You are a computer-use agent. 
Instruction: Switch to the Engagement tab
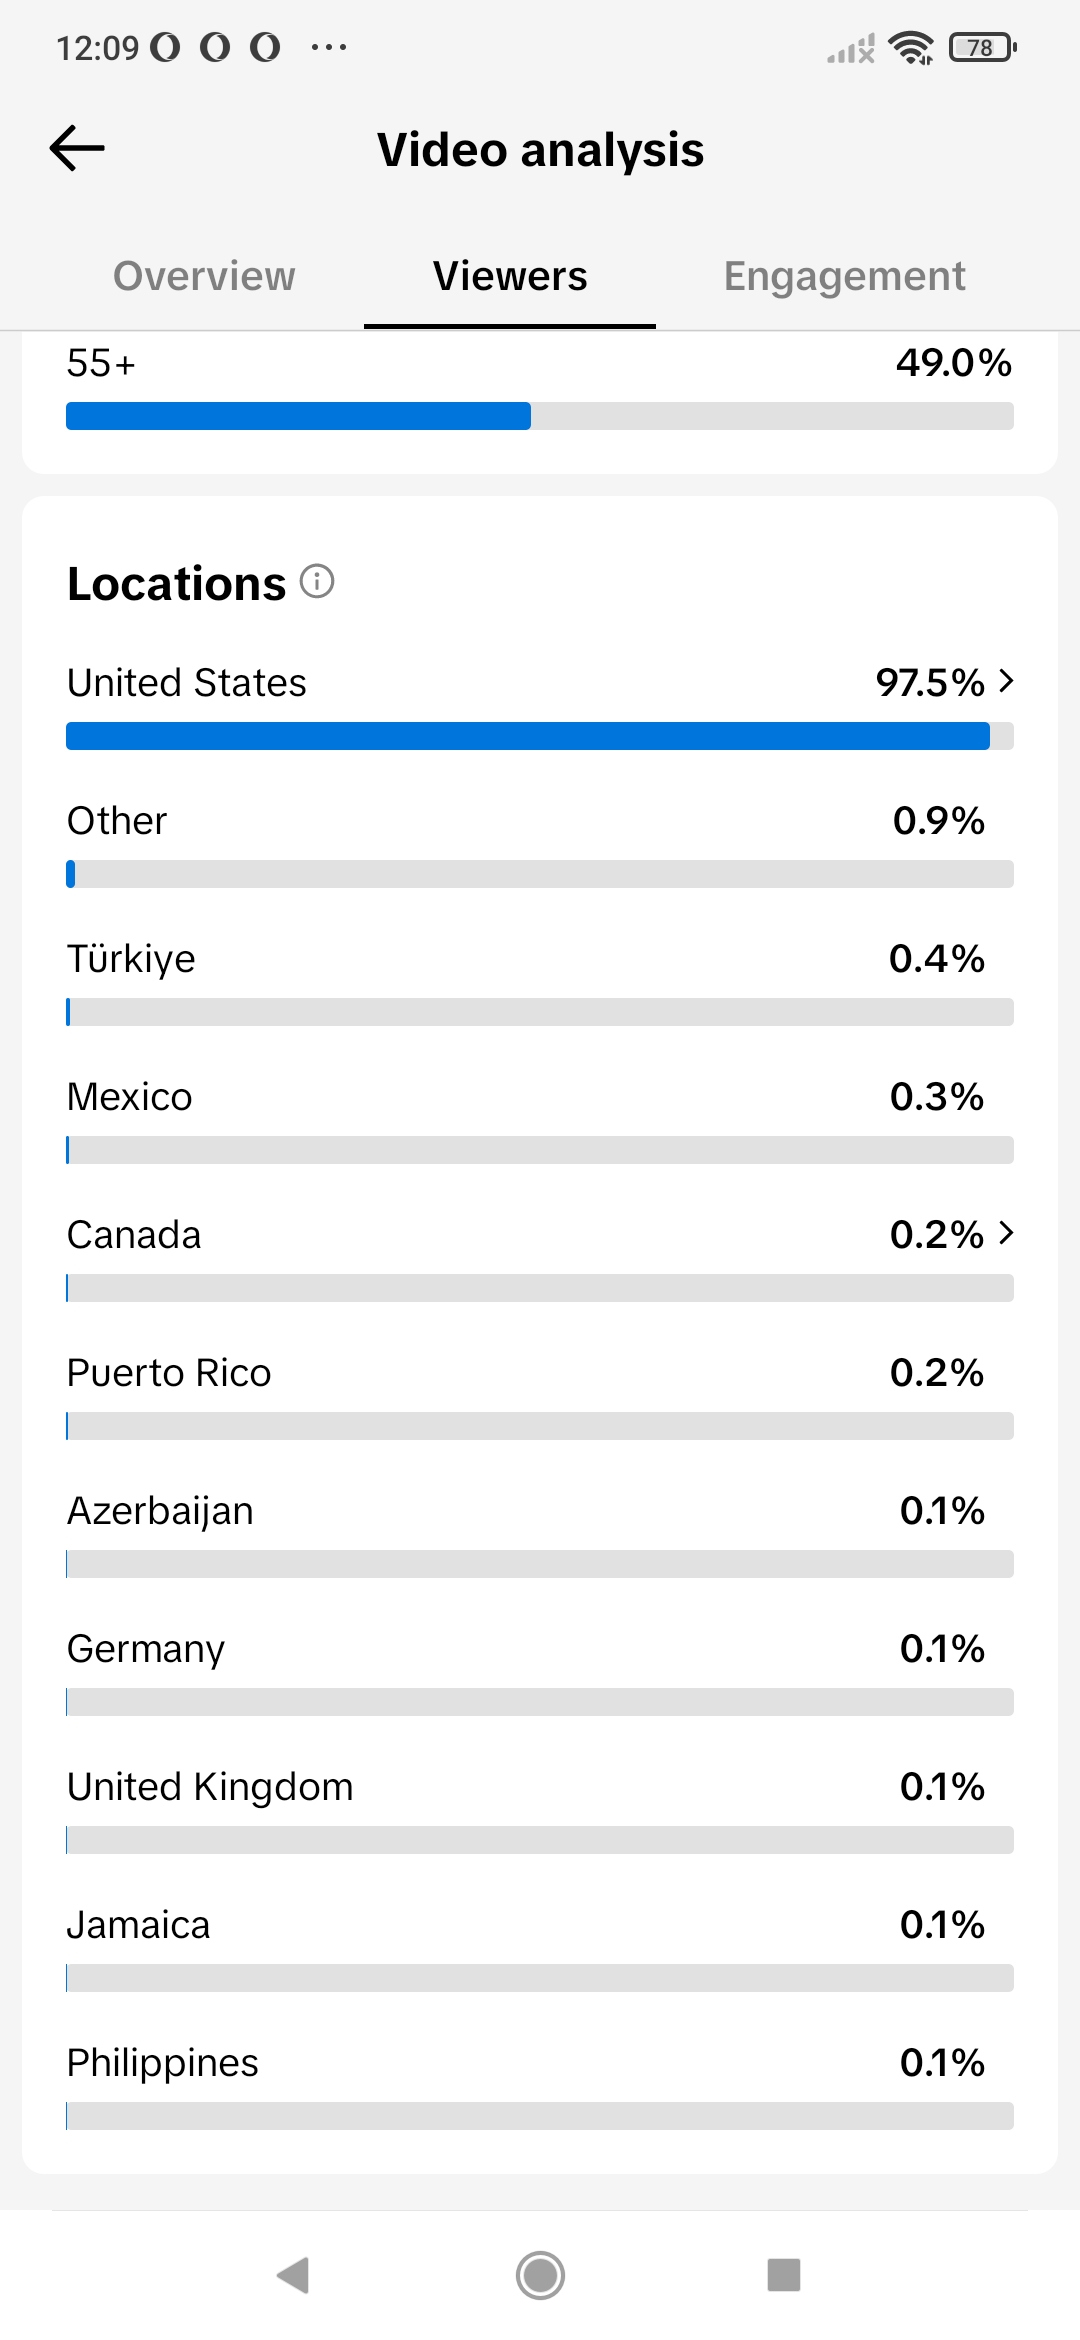pos(844,276)
